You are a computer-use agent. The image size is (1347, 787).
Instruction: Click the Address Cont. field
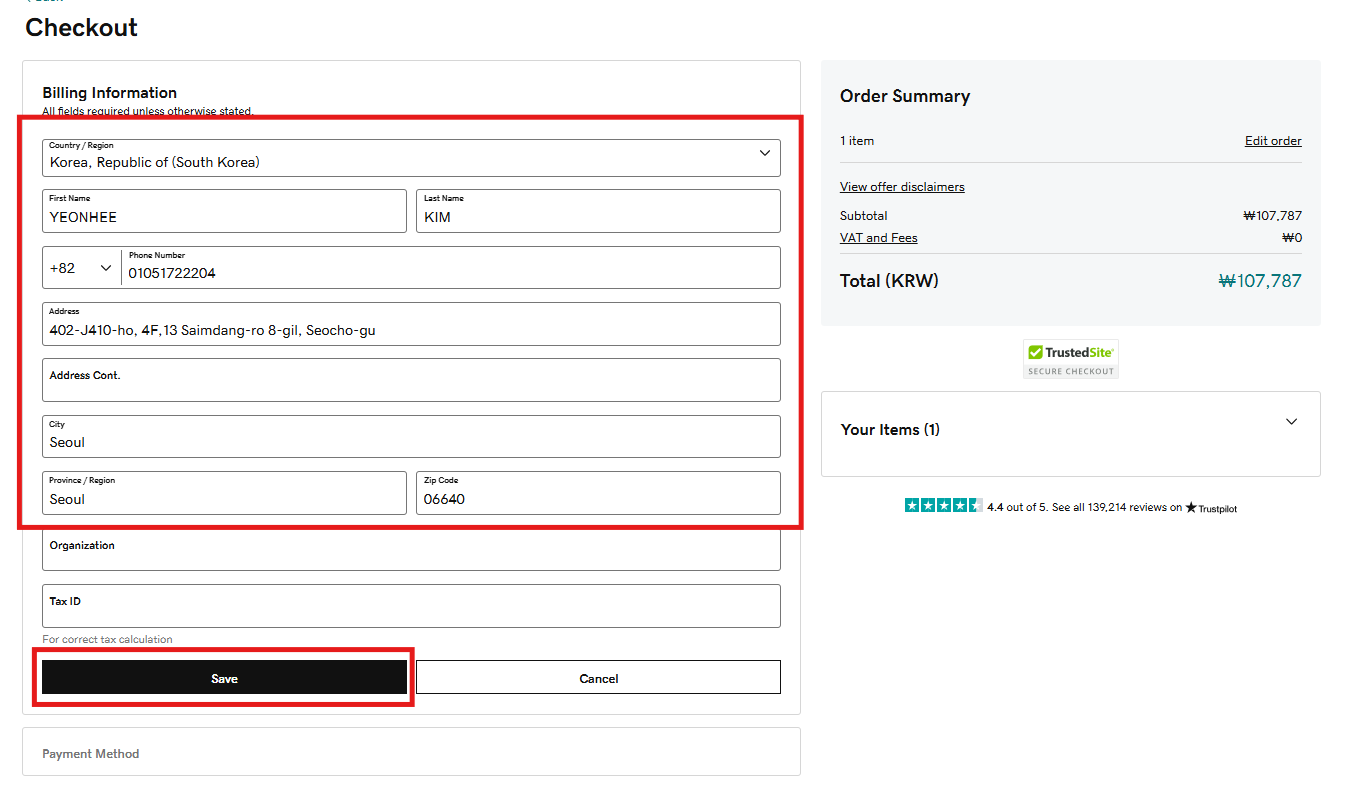click(411, 380)
